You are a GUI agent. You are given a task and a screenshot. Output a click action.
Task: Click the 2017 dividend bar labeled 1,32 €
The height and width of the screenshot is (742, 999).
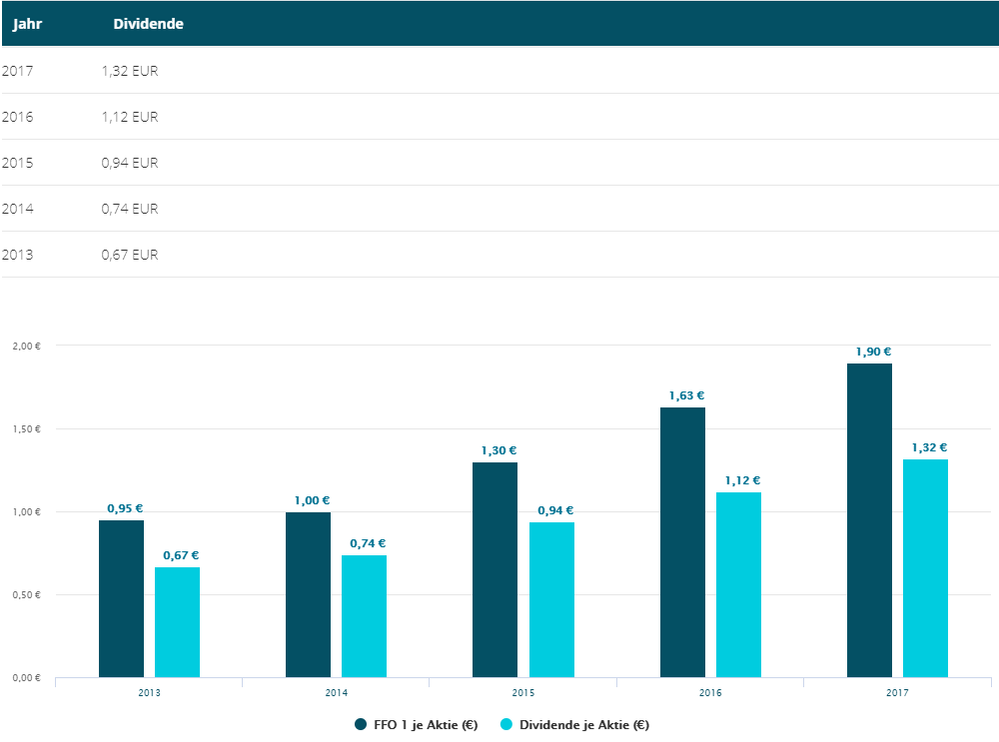coord(925,568)
